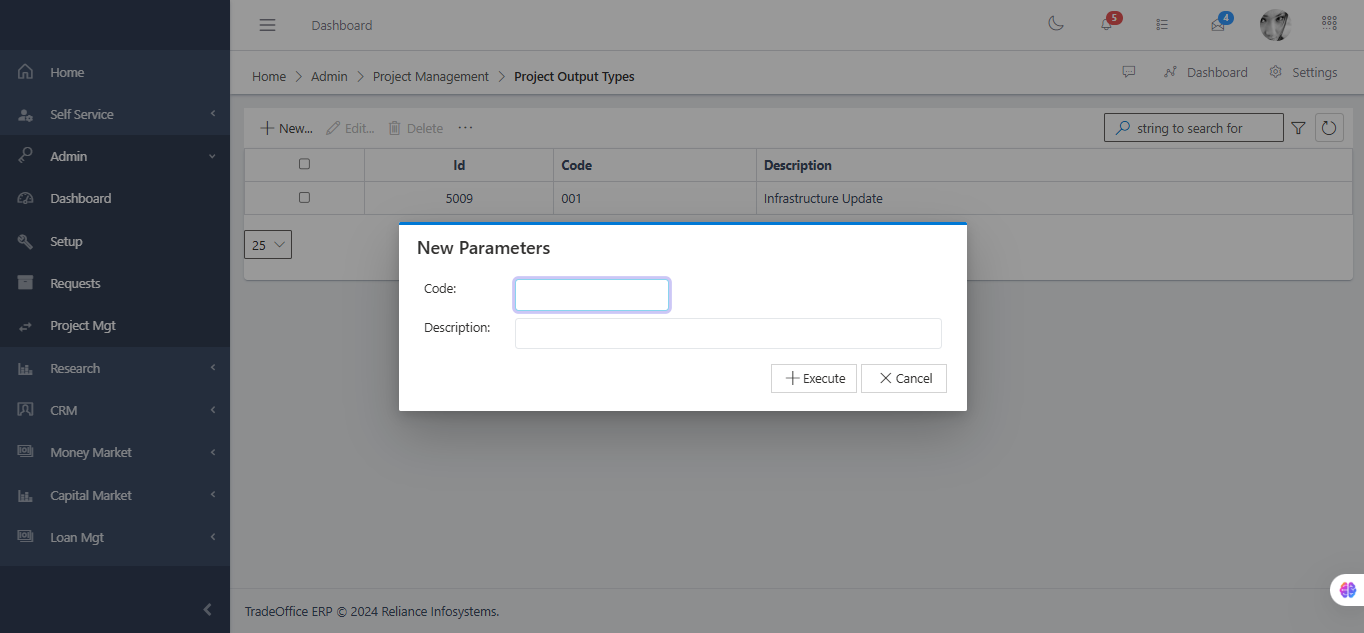Viewport: 1364px width, 633px height.
Task: Collapse the sidebar with bottom chevron
Action: click(x=207, y=609)
